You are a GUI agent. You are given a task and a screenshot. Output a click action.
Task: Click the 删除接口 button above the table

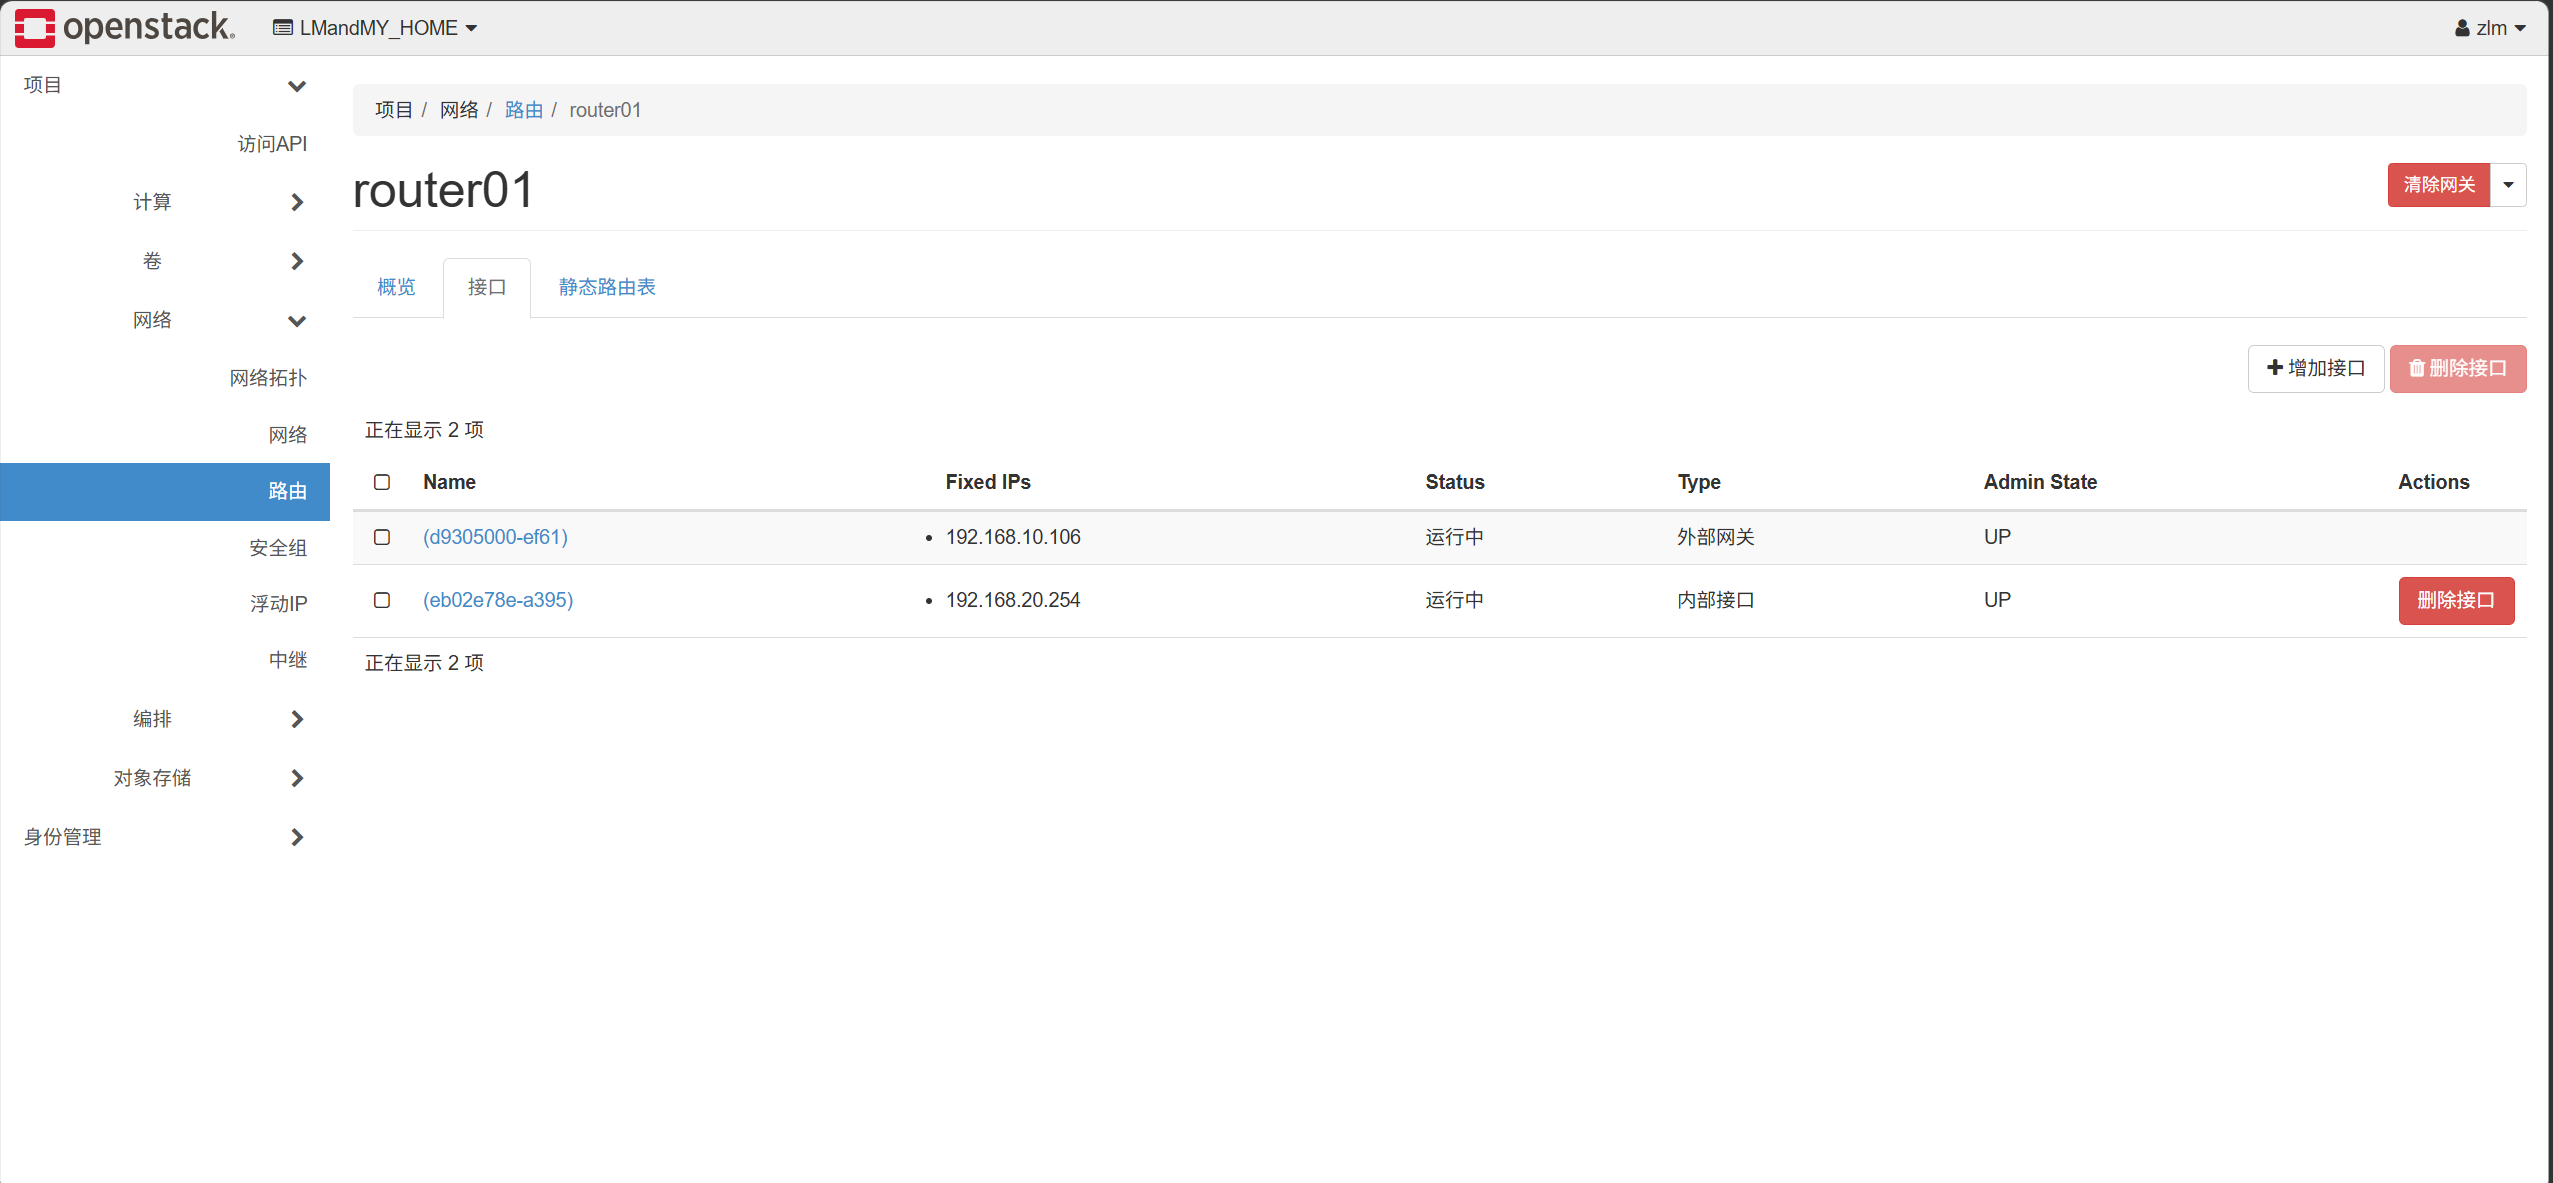pos(2458,369)
